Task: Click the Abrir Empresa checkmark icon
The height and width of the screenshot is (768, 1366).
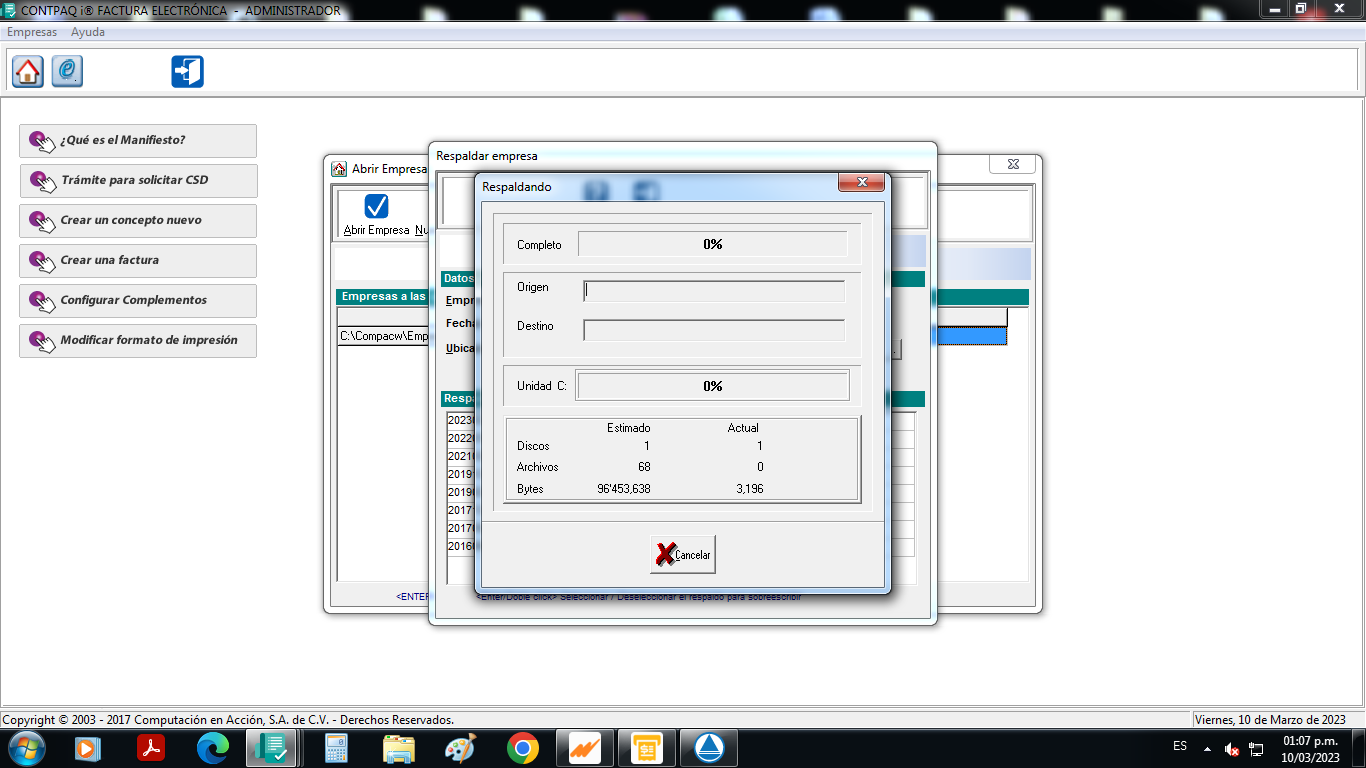Action: coord(377,206)
